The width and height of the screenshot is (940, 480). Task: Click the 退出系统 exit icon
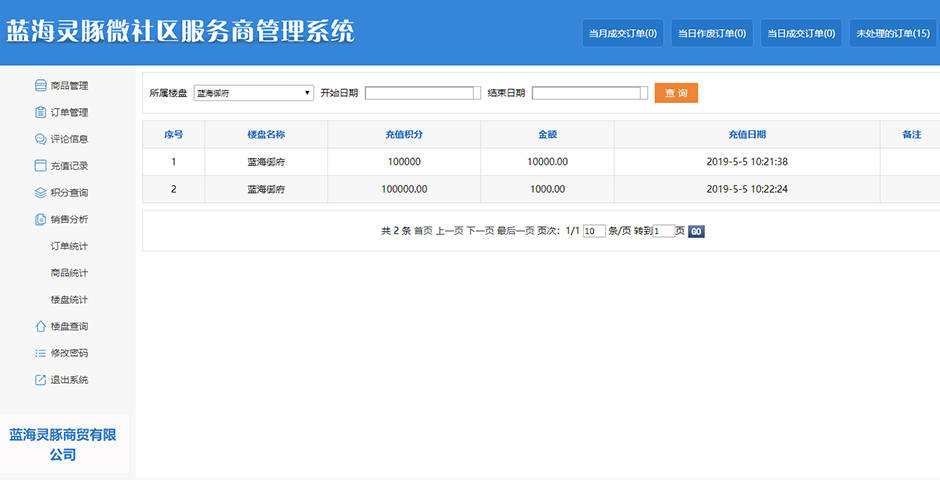(40, 380)
